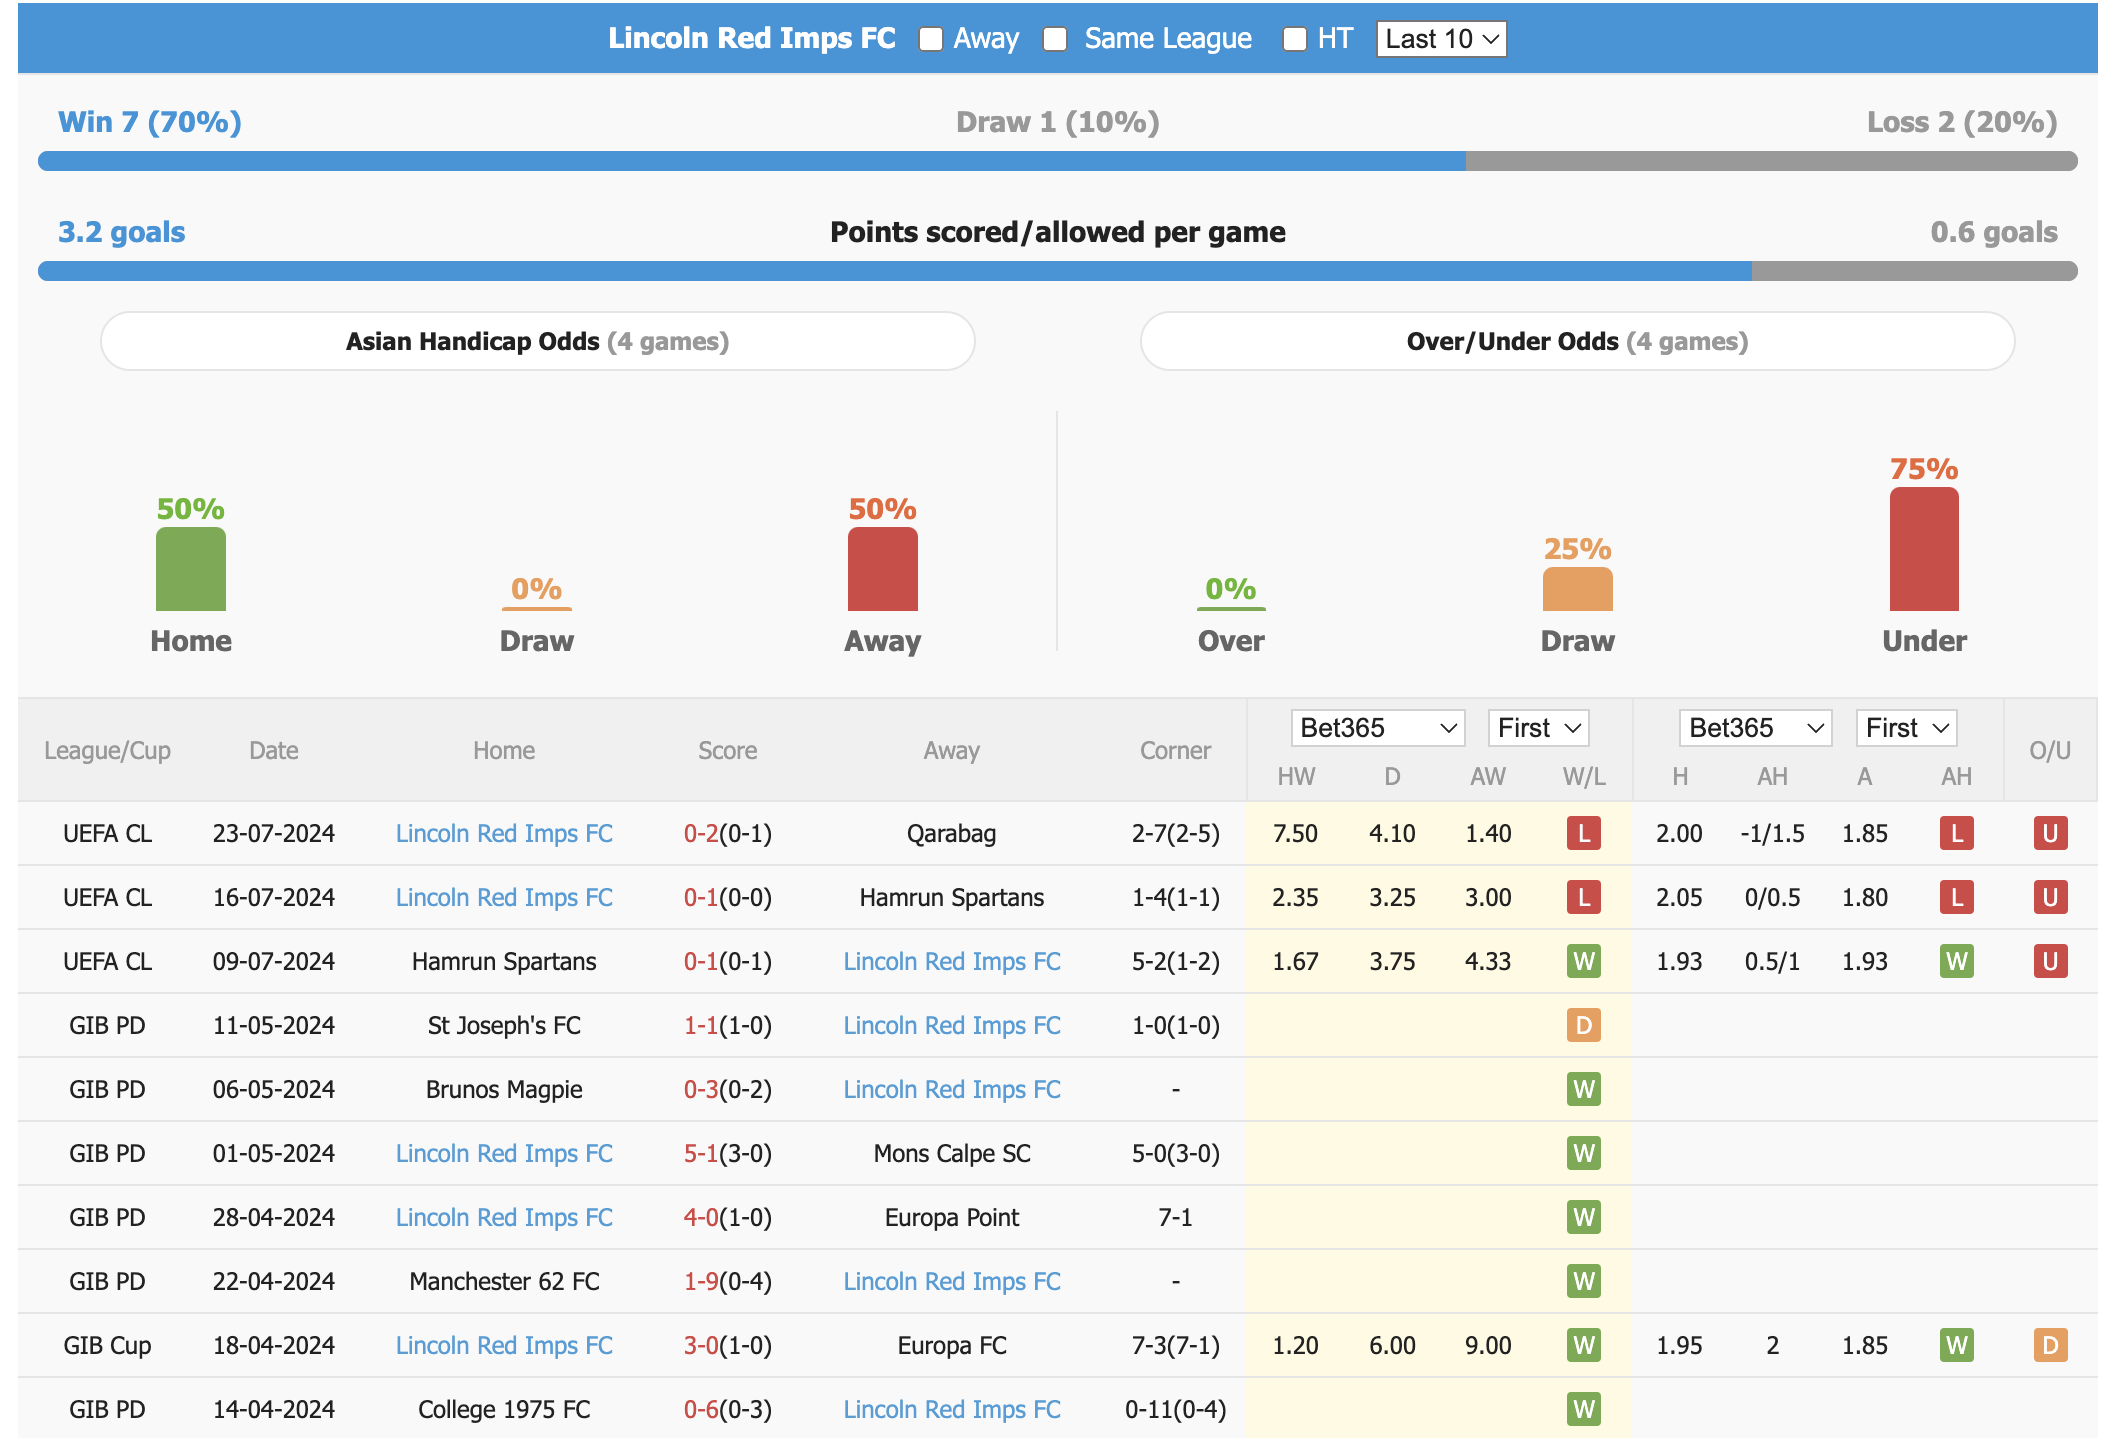The height and width of the screenshot is (1438, 2118).
Task: Click the Lincoln Red Imps FC header title
Action: pos(752,38)
